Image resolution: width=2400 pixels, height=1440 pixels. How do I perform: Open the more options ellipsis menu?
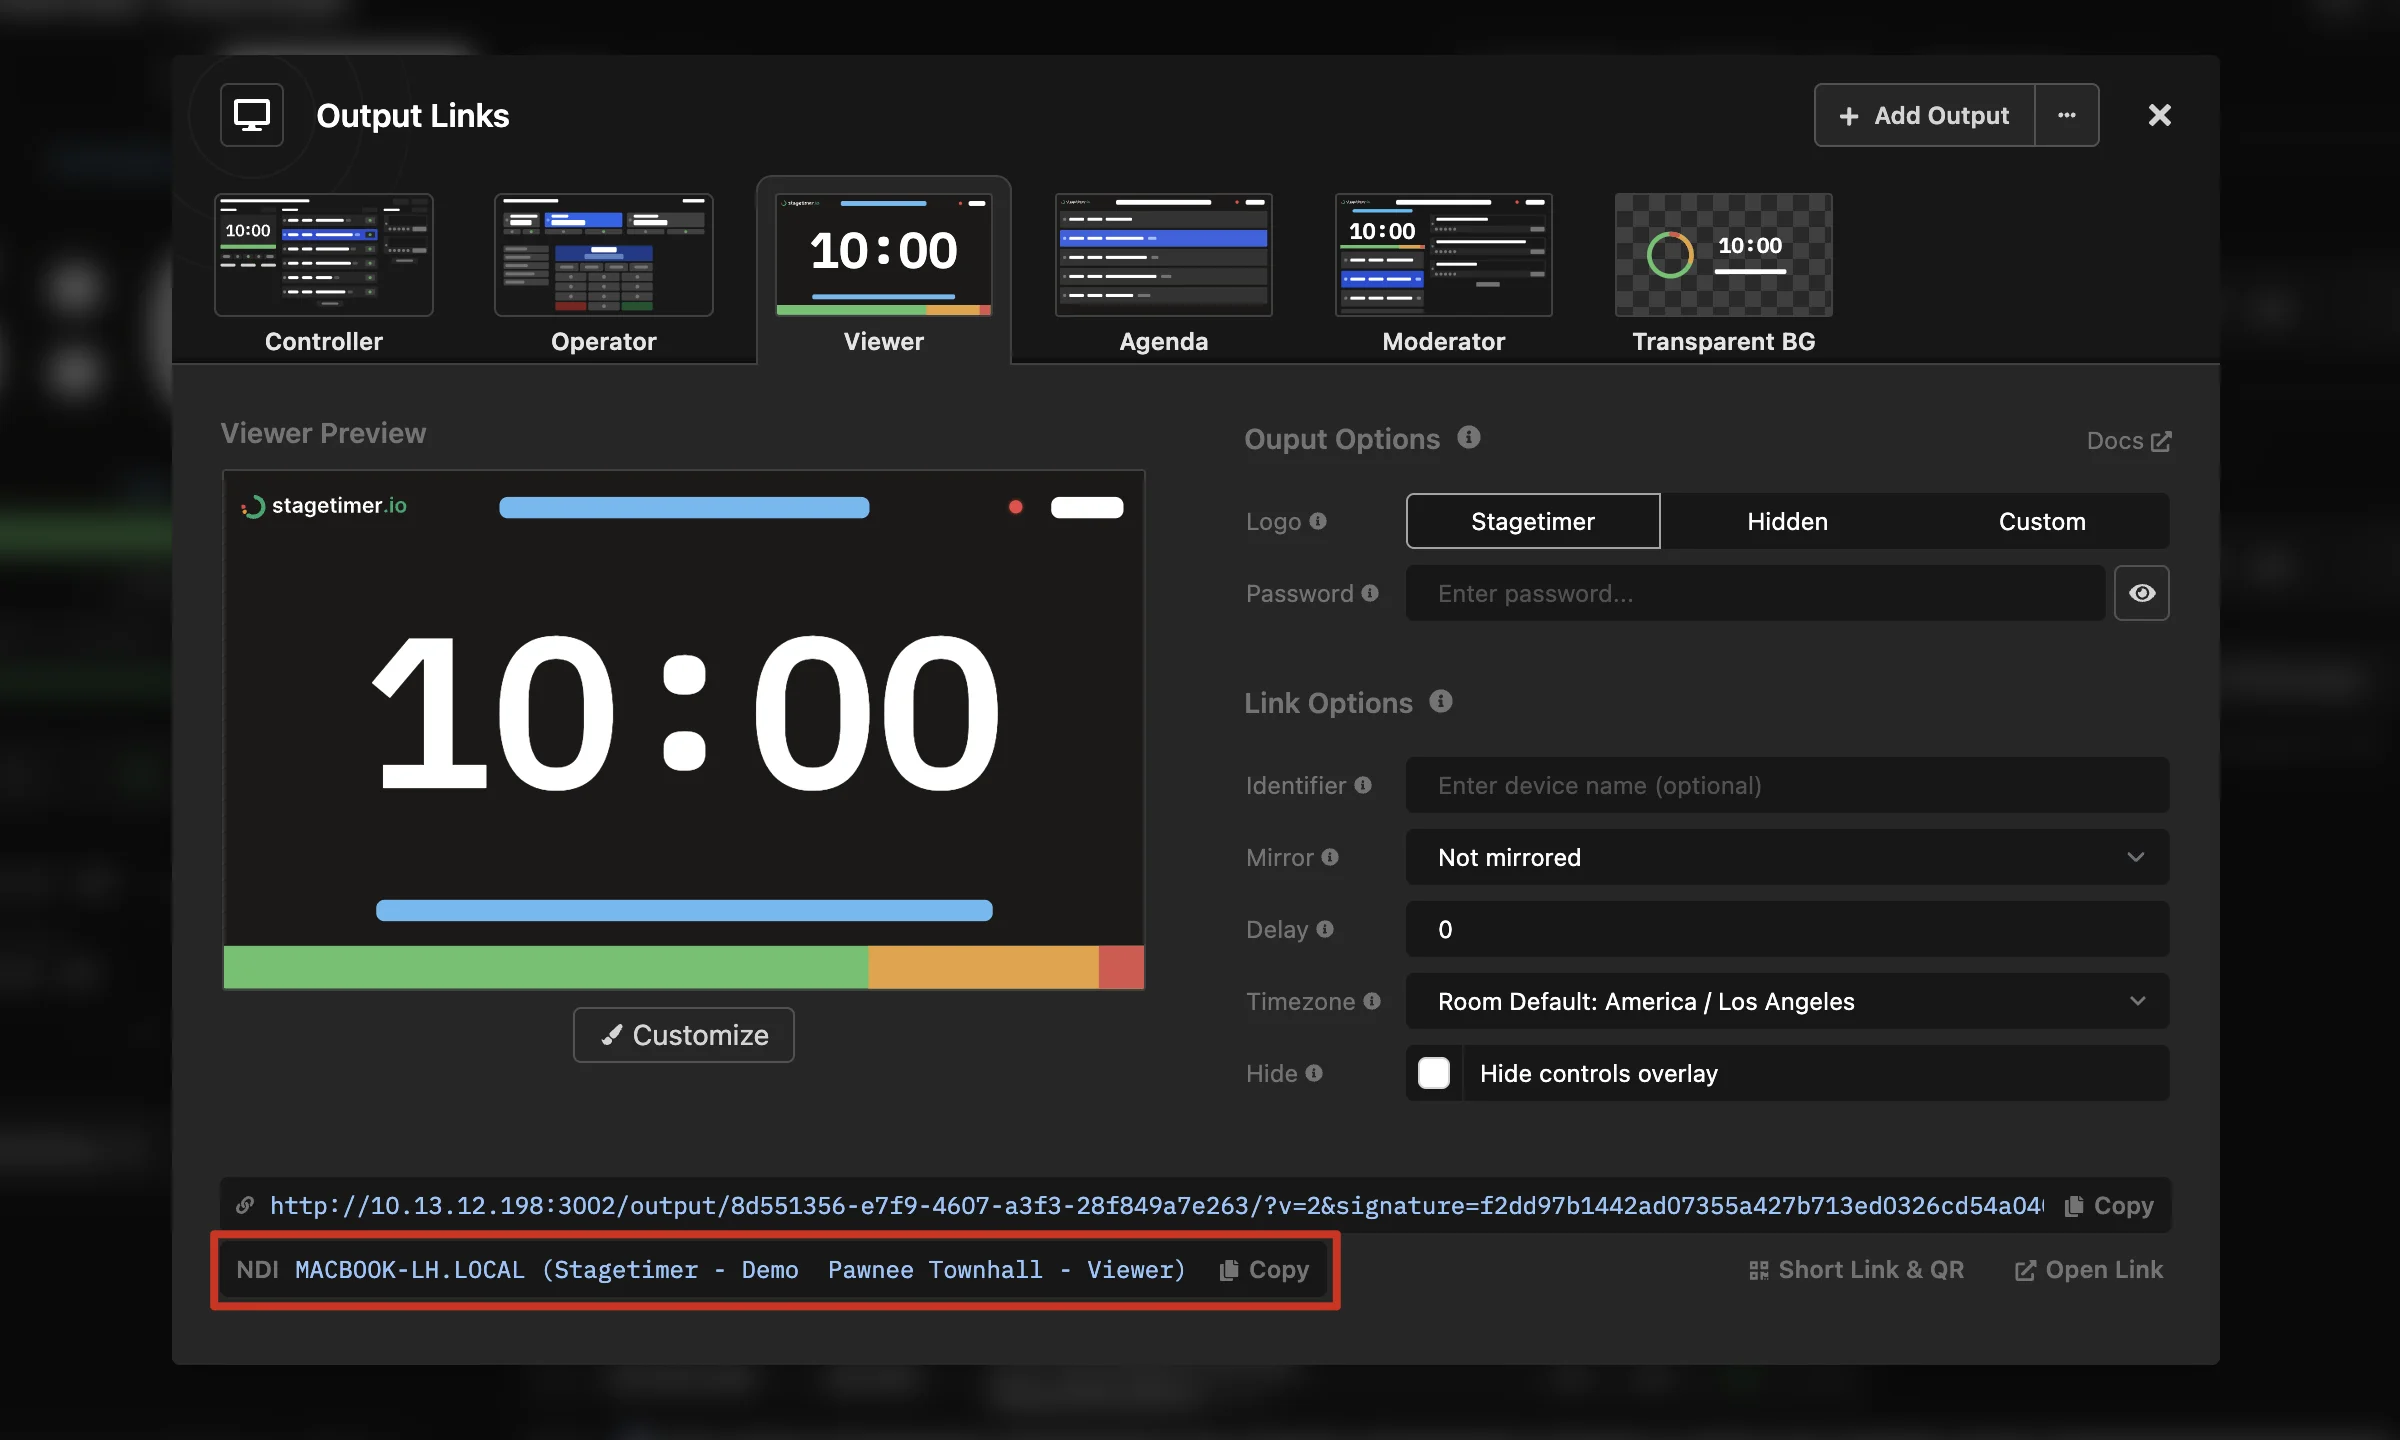2067,114
